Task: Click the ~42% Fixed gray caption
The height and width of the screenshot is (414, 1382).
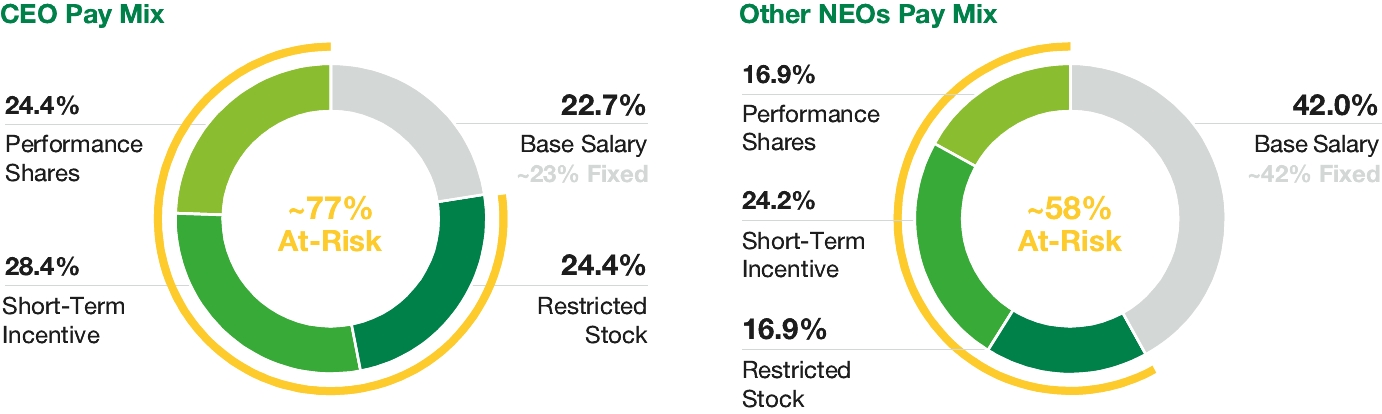Action: click(1313, 174)
